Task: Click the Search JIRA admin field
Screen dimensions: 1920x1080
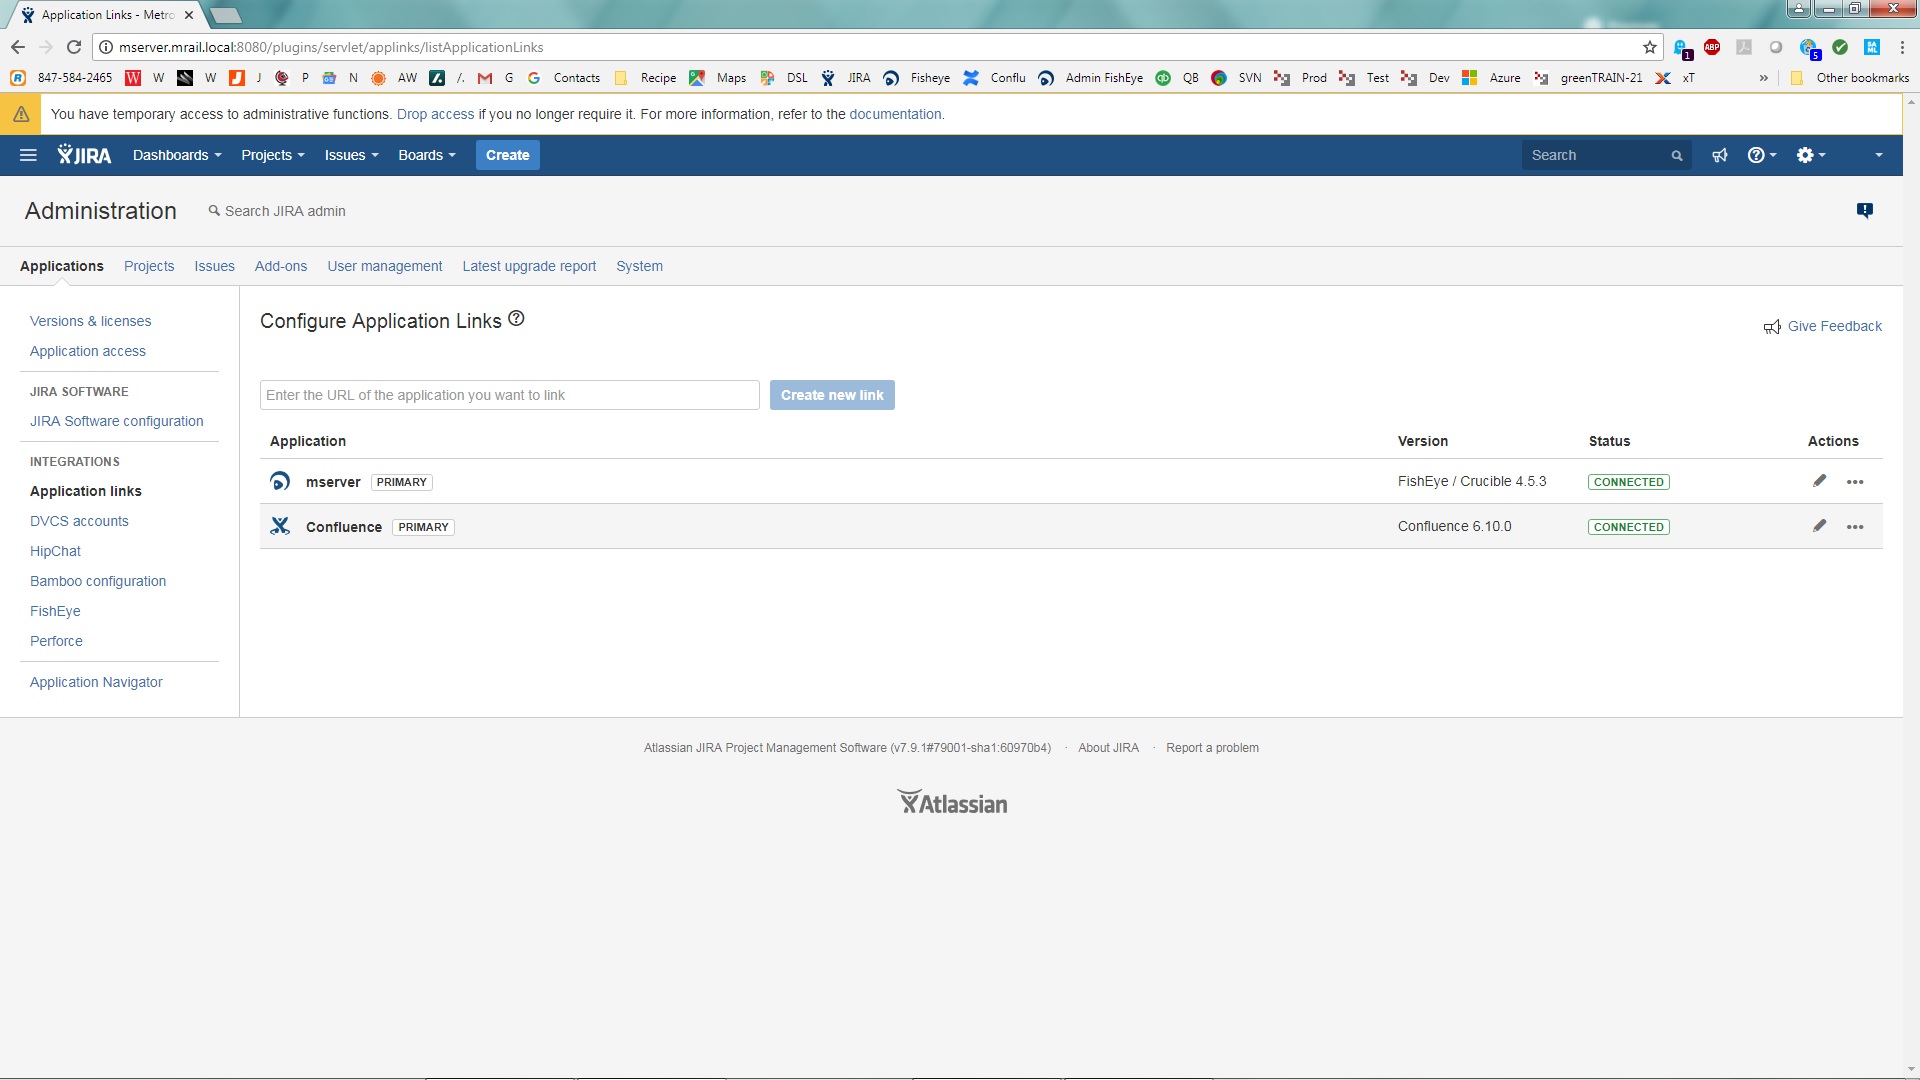Action: pyautogui.click(x=278, y=211)
